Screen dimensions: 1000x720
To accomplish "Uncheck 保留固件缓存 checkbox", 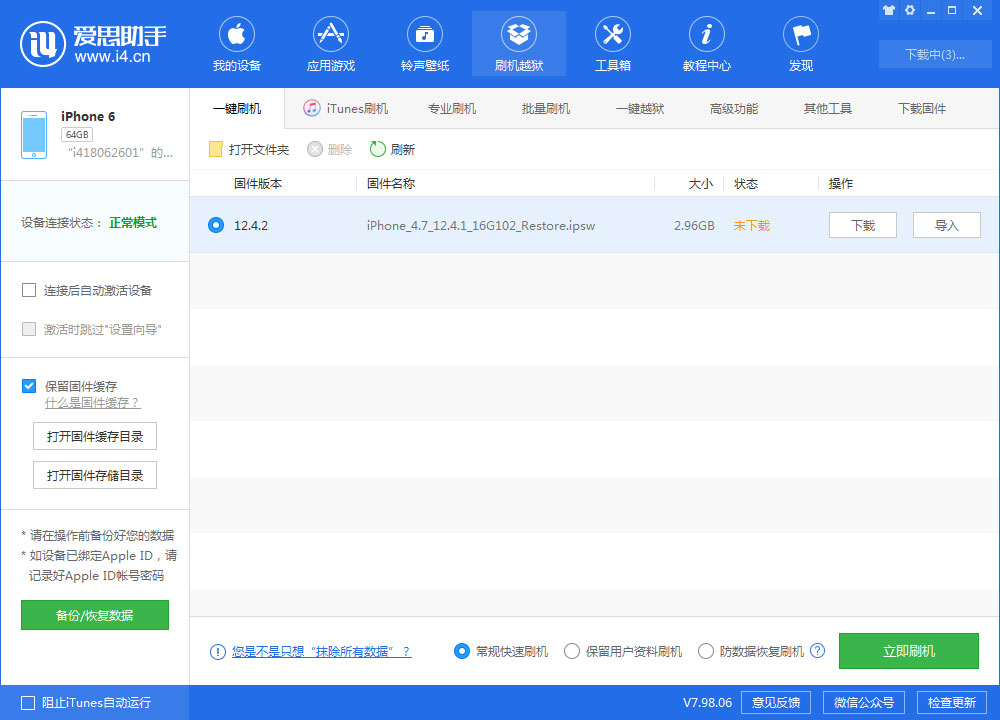I will click(29, 386).
